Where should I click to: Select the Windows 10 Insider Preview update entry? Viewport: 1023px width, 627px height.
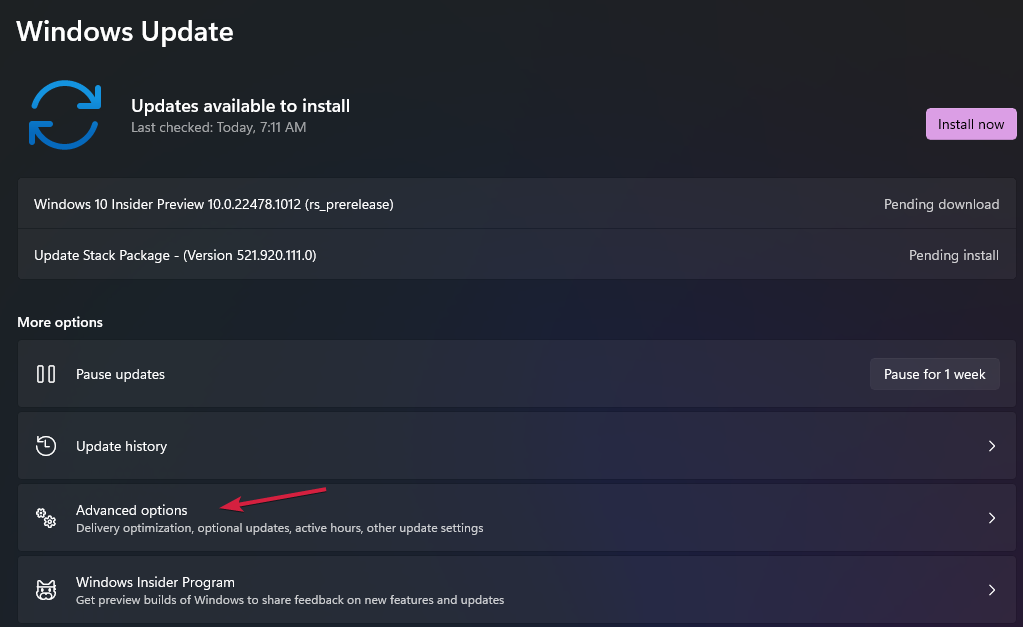pyautogui.click(x=213, y=204)
